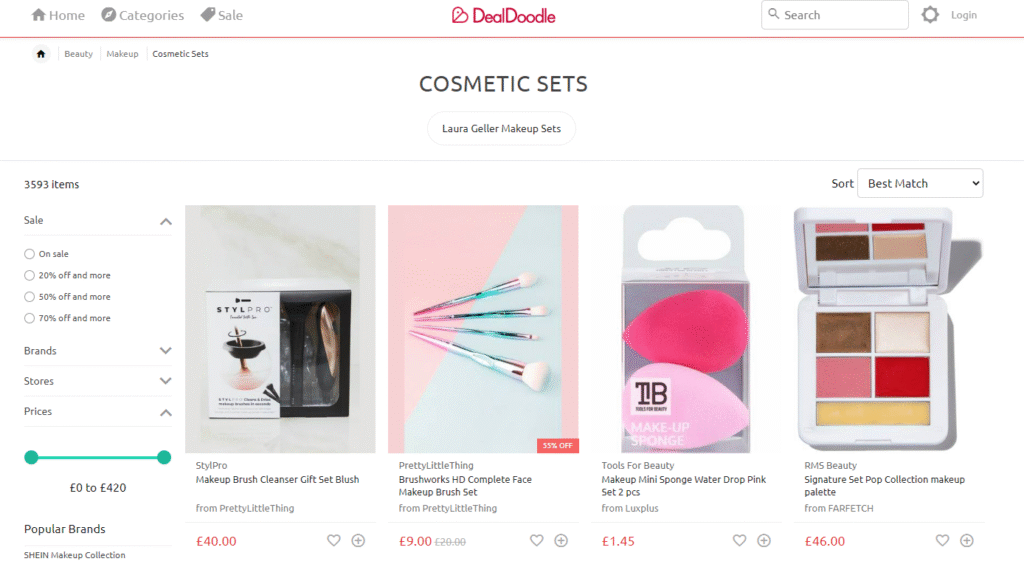Image resolution: width=1024 pixels, height=567 pixels.
Task: Open the RMS Beauty palette thumbnail
Action: (x=889, y=329)
